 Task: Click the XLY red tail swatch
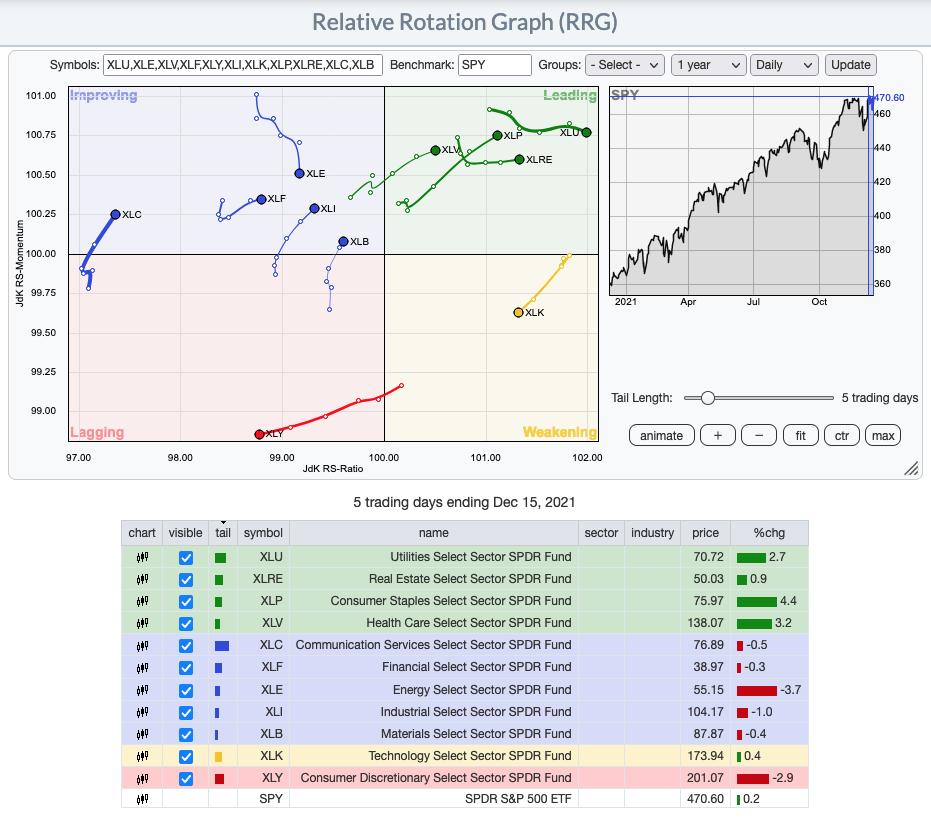point(219,779)
